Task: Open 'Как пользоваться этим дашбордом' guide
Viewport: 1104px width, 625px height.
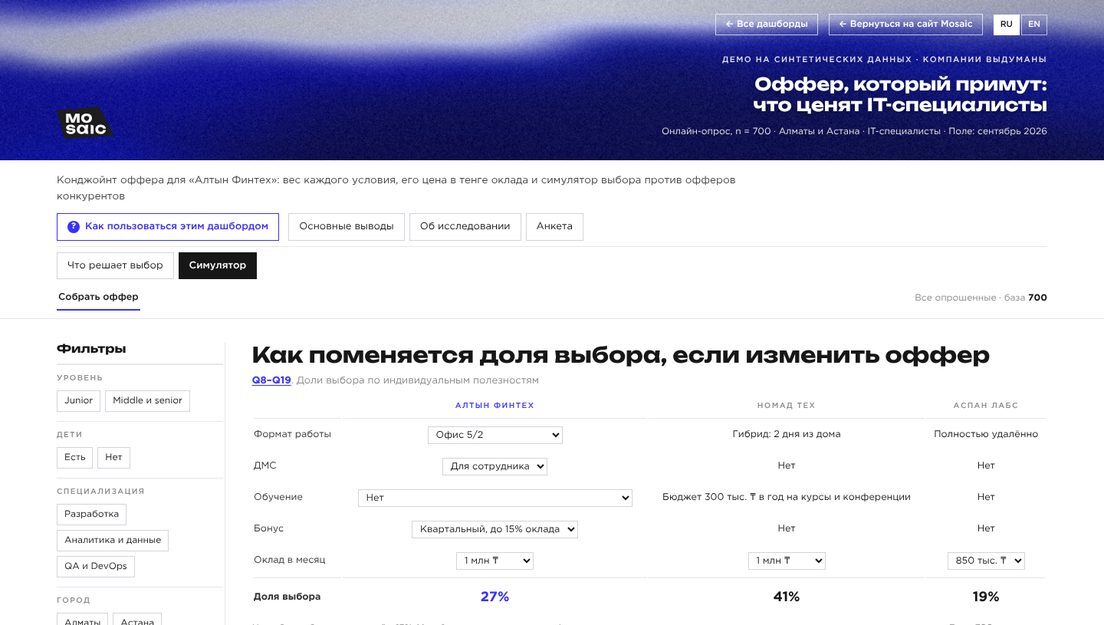Action: [168, 227]
